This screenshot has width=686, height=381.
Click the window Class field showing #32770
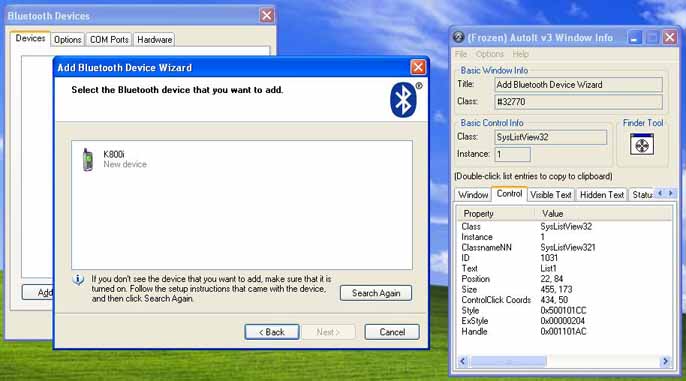[578, 102]
